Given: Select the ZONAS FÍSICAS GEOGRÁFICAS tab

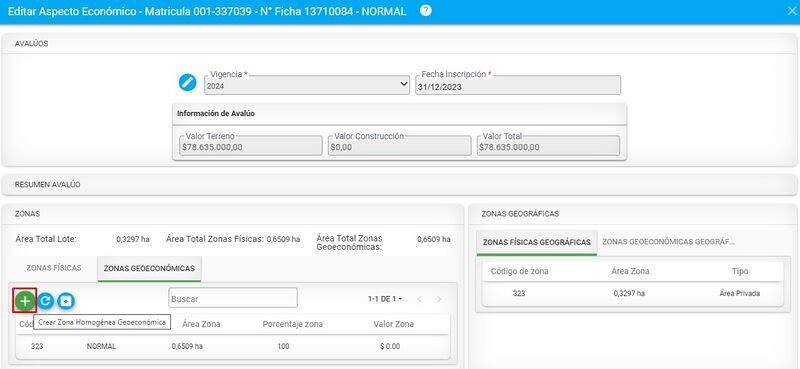Looking at the screenshot, I should coord(537,242).
